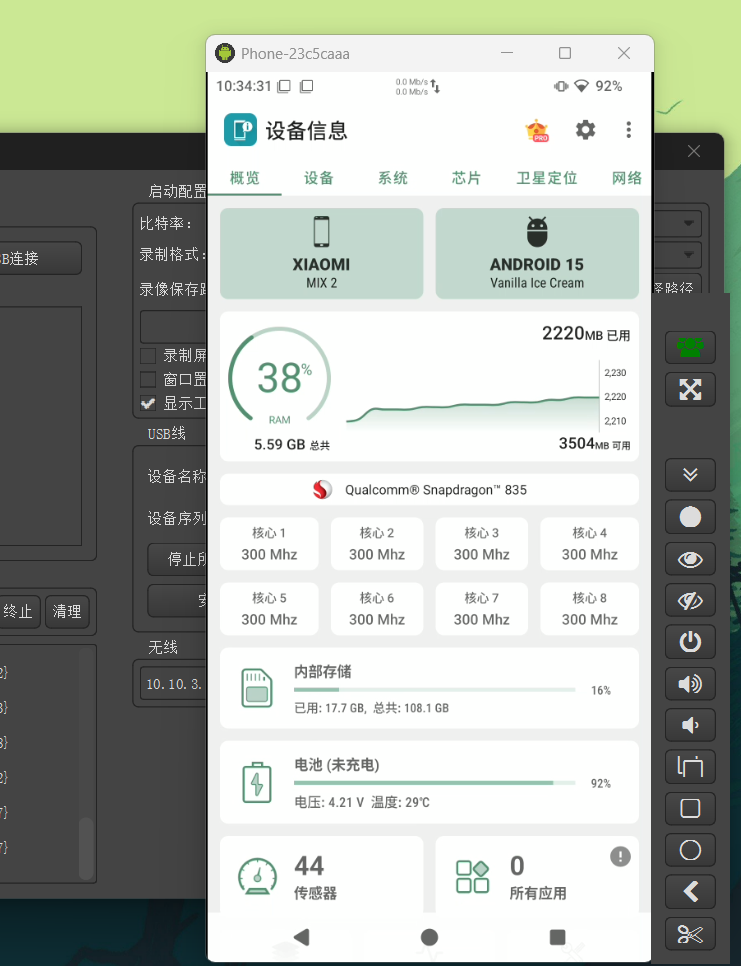This screenshot has width=741, height=966.
Task: Click the back arrow in side toolbar
Action: 690,891
